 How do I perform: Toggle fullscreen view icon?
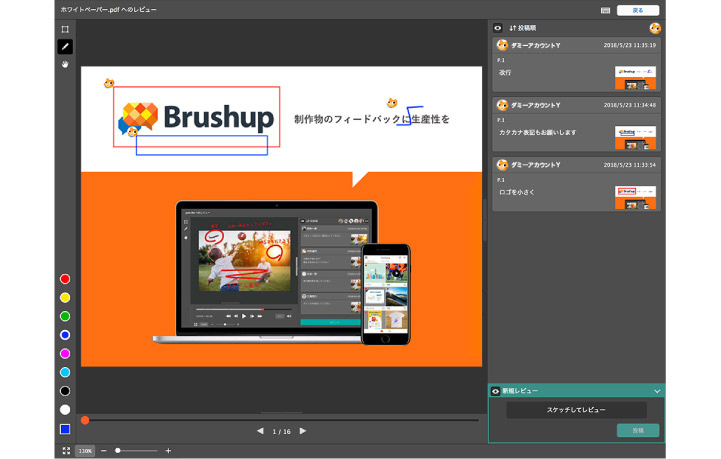click(66, 451)
